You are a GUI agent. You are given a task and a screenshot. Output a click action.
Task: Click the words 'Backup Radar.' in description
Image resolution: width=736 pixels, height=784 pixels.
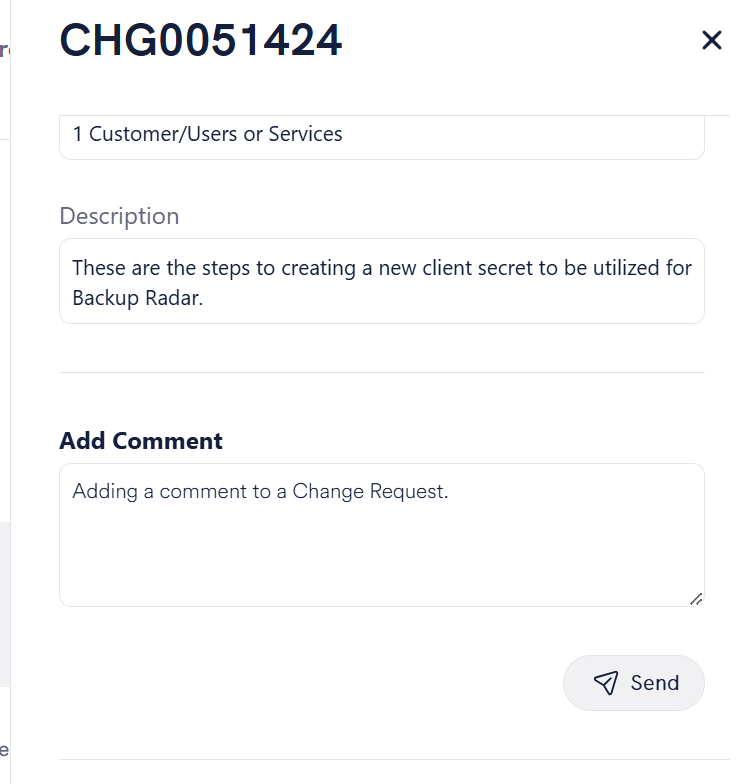point(138,298)
